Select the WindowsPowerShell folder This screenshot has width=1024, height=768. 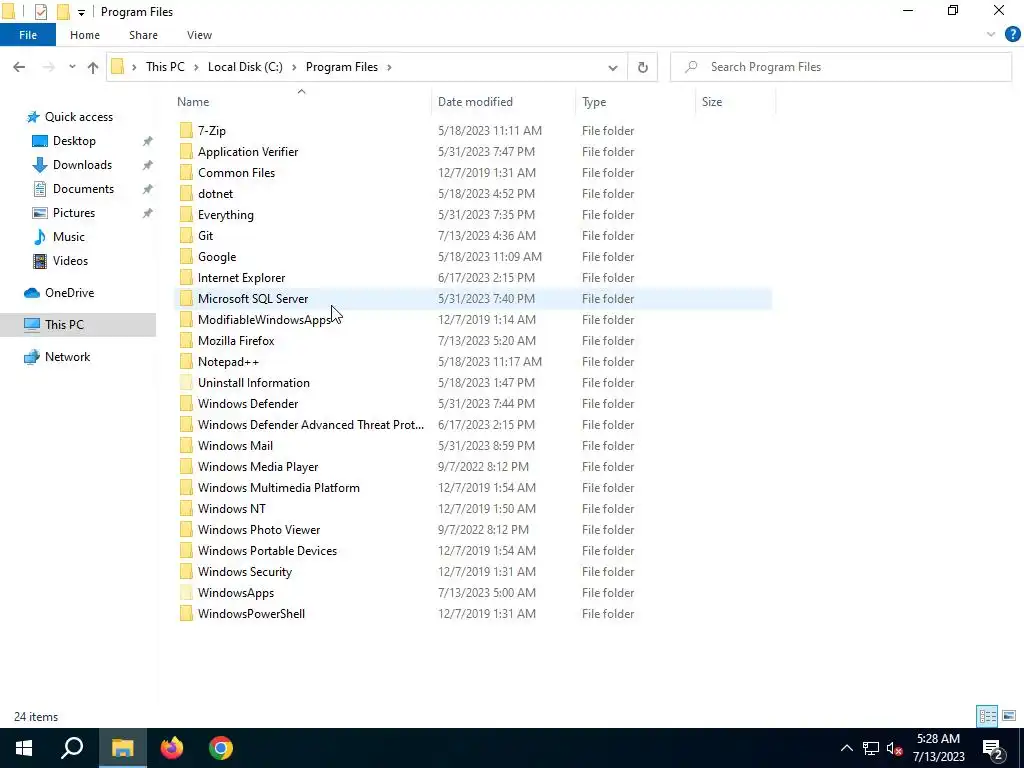[x=251, y=614]
